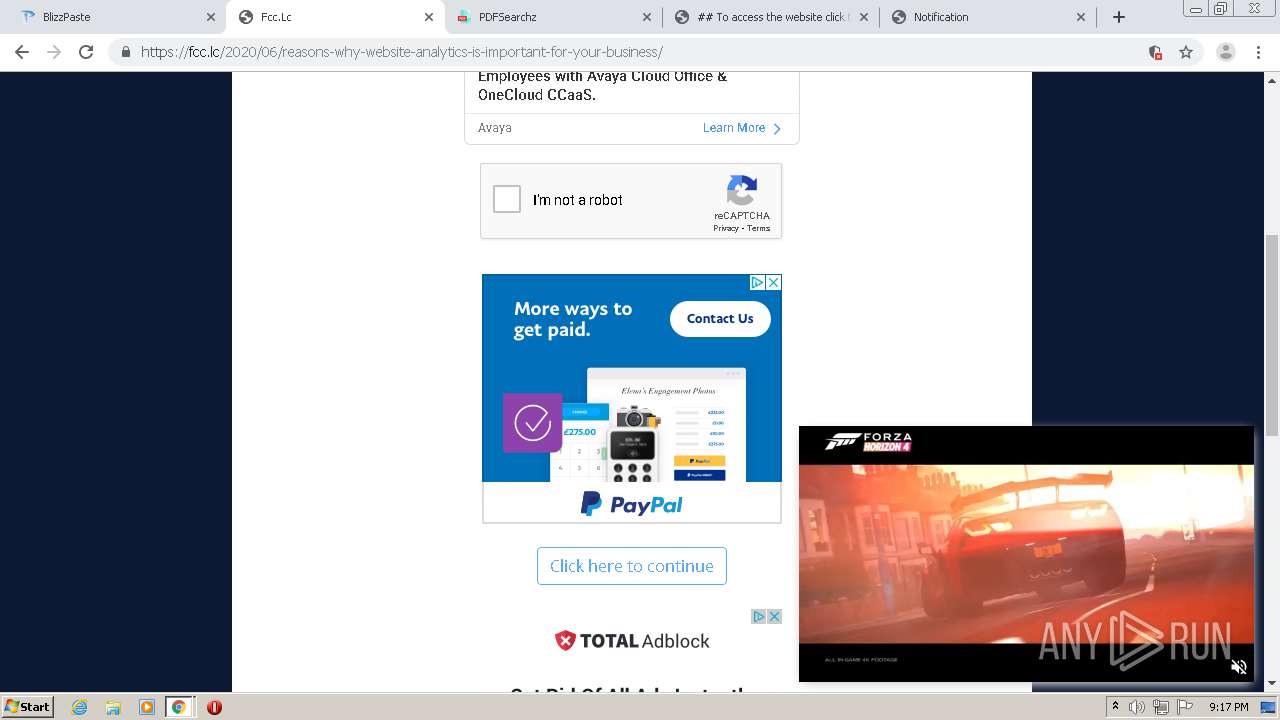Viewport: 1280px width, 720px height.
Task: Open a new browser tab
Action: [x=1119, y=17]
